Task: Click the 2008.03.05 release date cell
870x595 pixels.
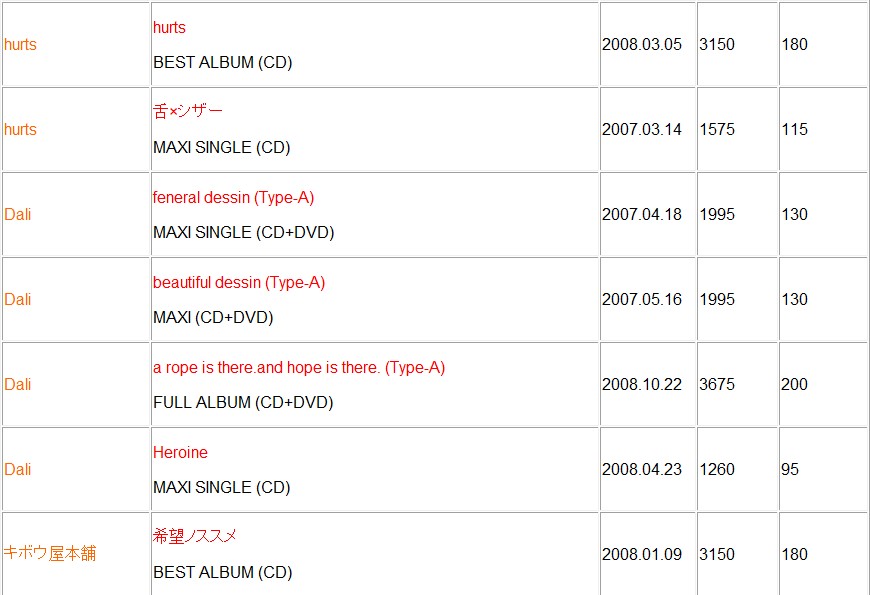Action: (641, 45)
